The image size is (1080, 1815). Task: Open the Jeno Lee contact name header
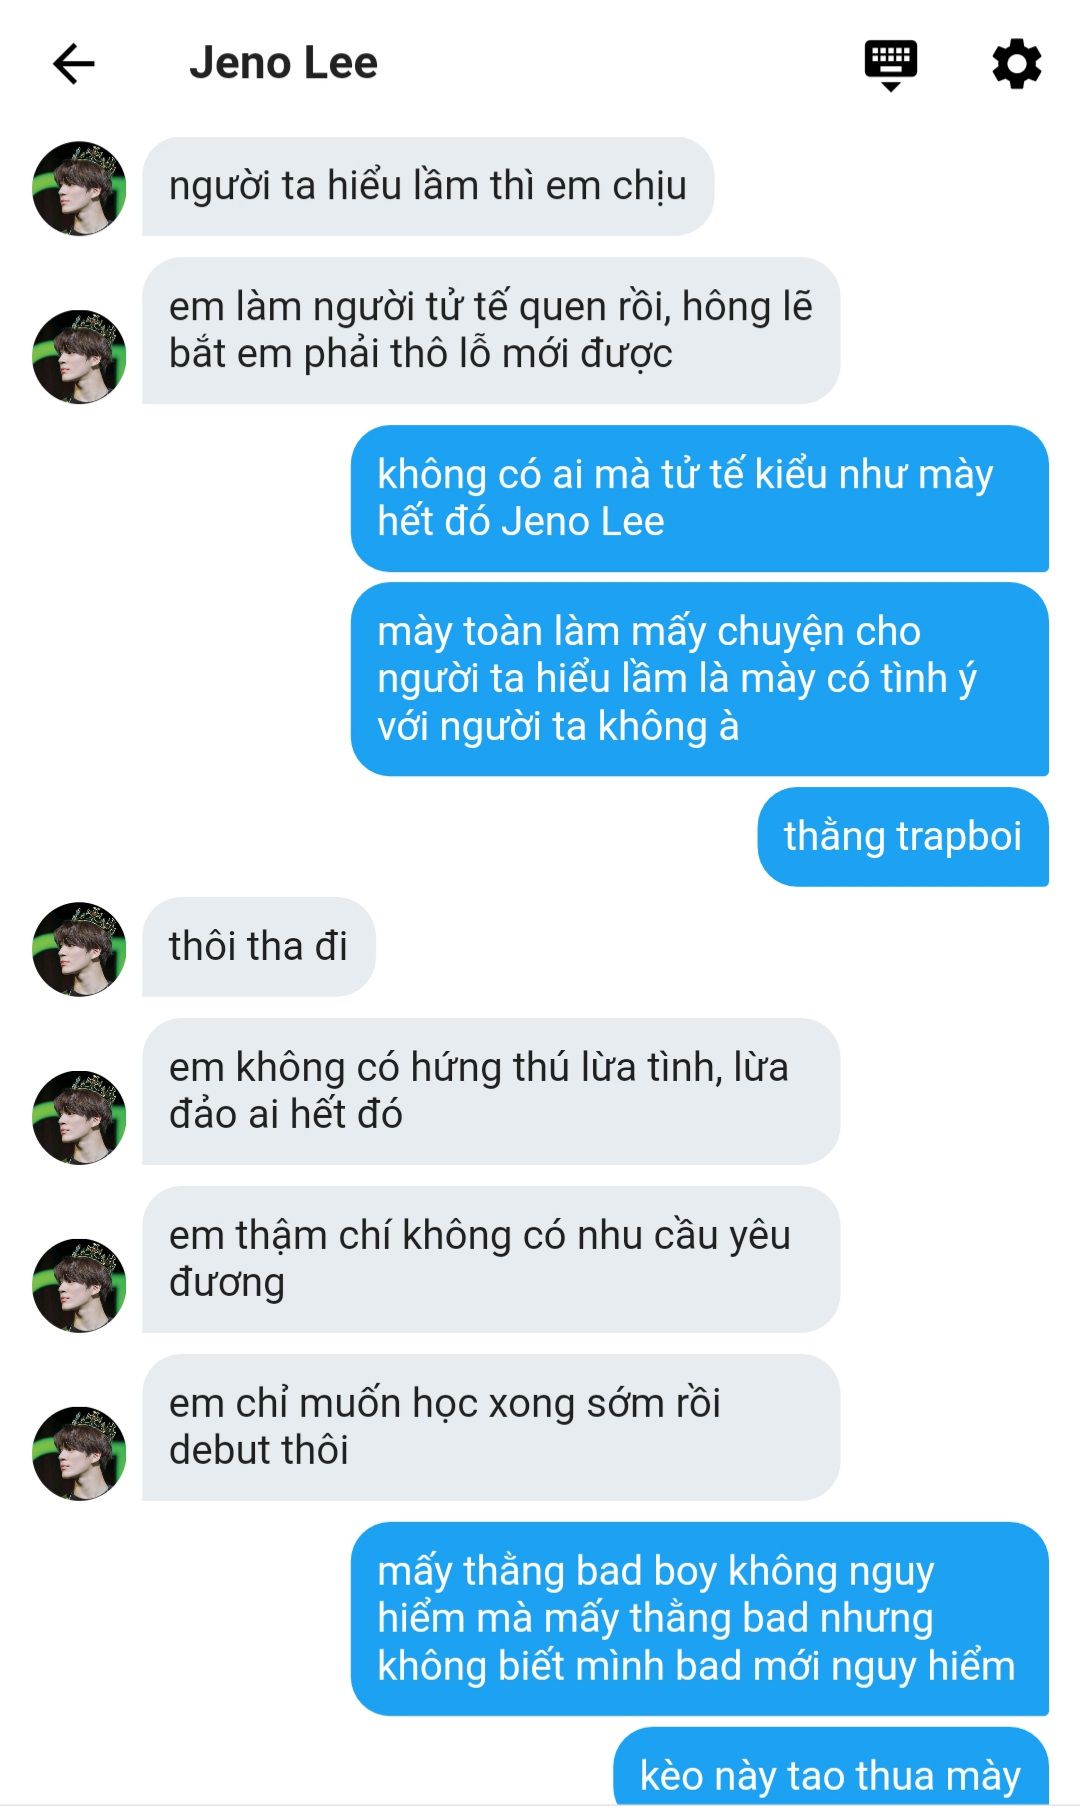click(x=283, y=63)
